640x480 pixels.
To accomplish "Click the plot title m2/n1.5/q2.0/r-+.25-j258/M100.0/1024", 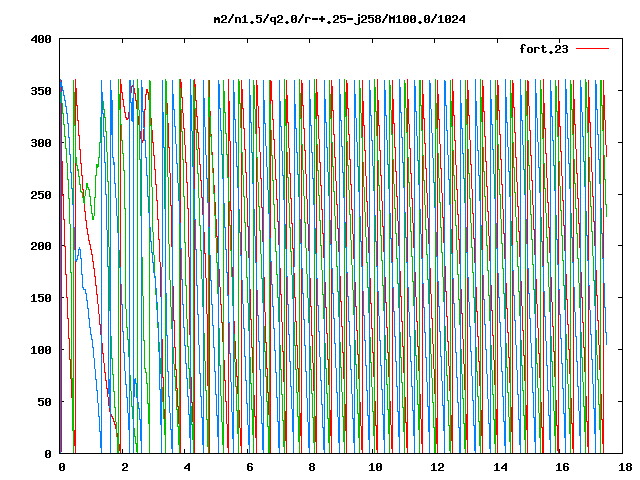I will 340,19.
